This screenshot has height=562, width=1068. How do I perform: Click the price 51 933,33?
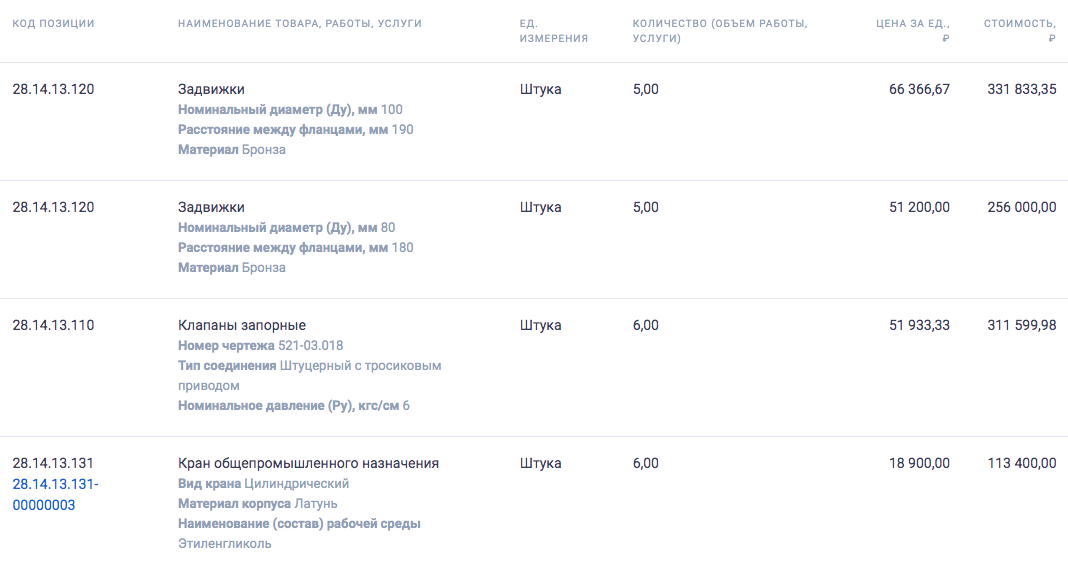pyautogui.click(x=919, y=325)
